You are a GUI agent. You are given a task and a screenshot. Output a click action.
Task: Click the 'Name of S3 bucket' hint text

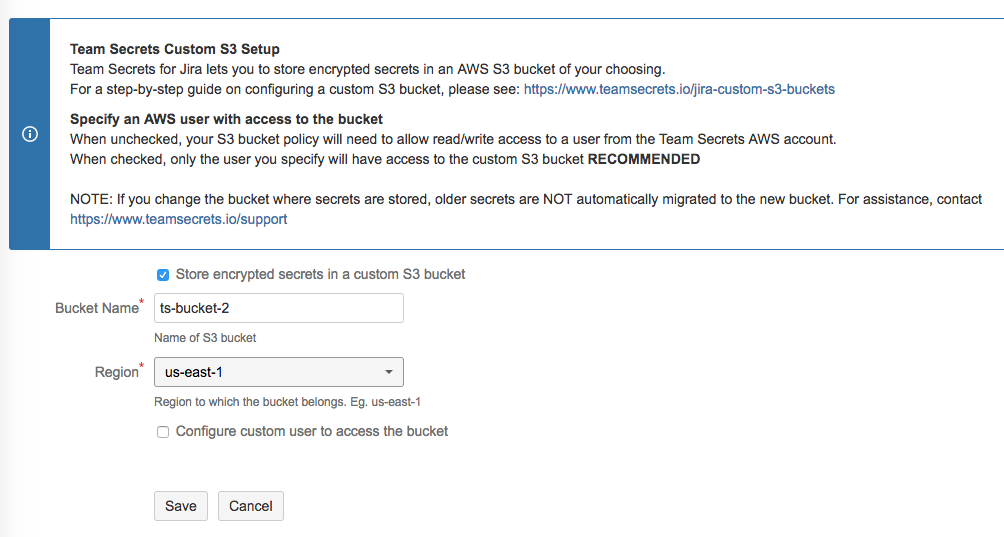[x=205, y=337]
